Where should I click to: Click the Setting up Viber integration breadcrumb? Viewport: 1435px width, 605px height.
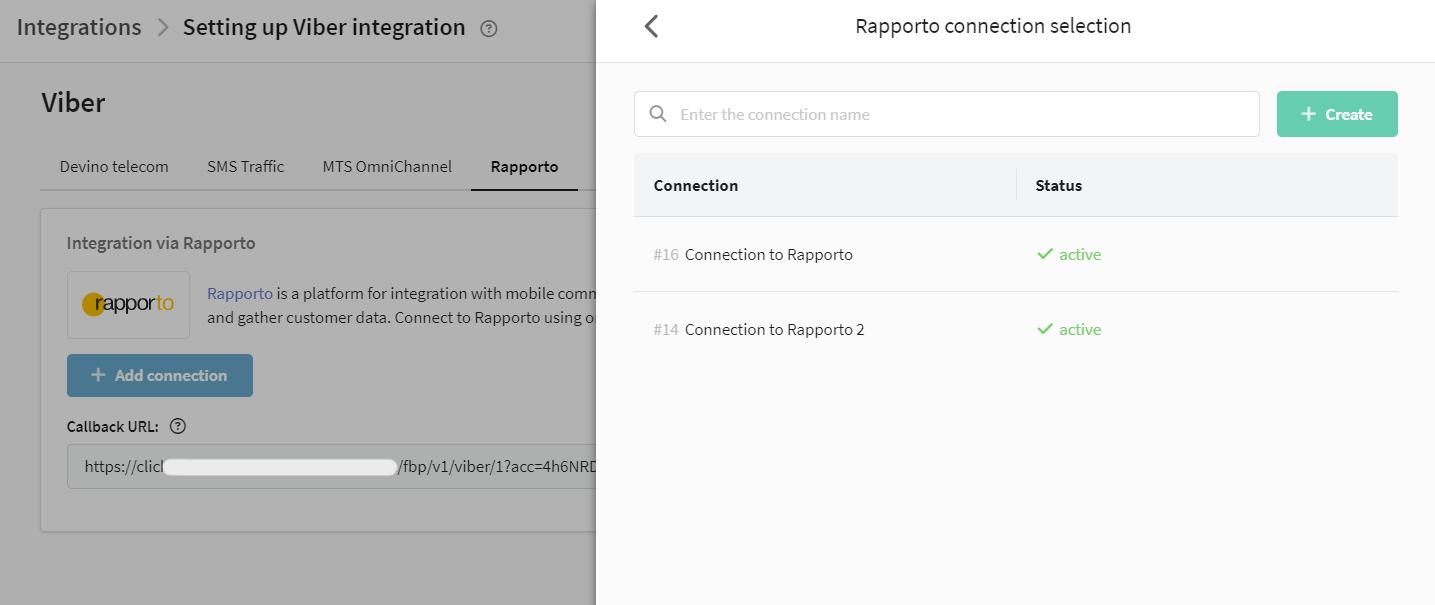pyautogui.click(x=324, y=27)
